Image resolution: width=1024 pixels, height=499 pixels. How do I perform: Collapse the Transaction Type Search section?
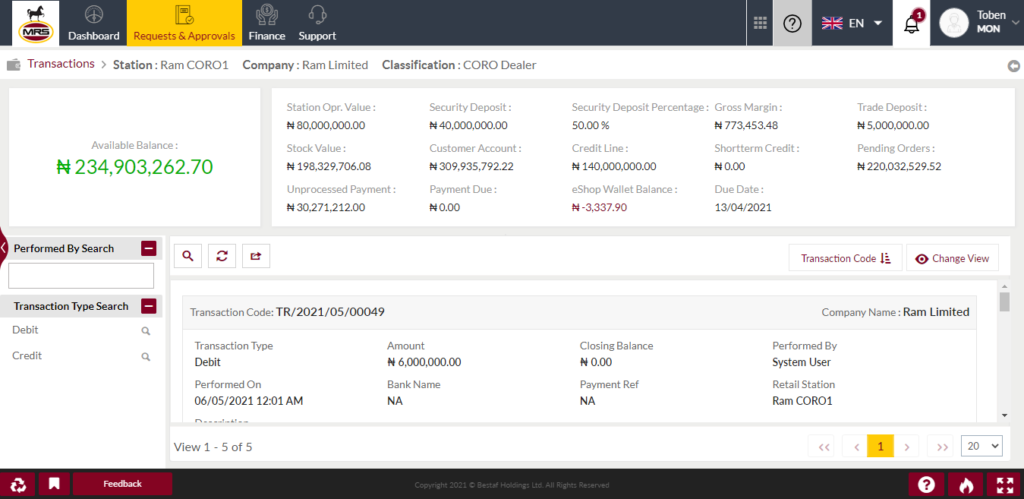[149, 306]
